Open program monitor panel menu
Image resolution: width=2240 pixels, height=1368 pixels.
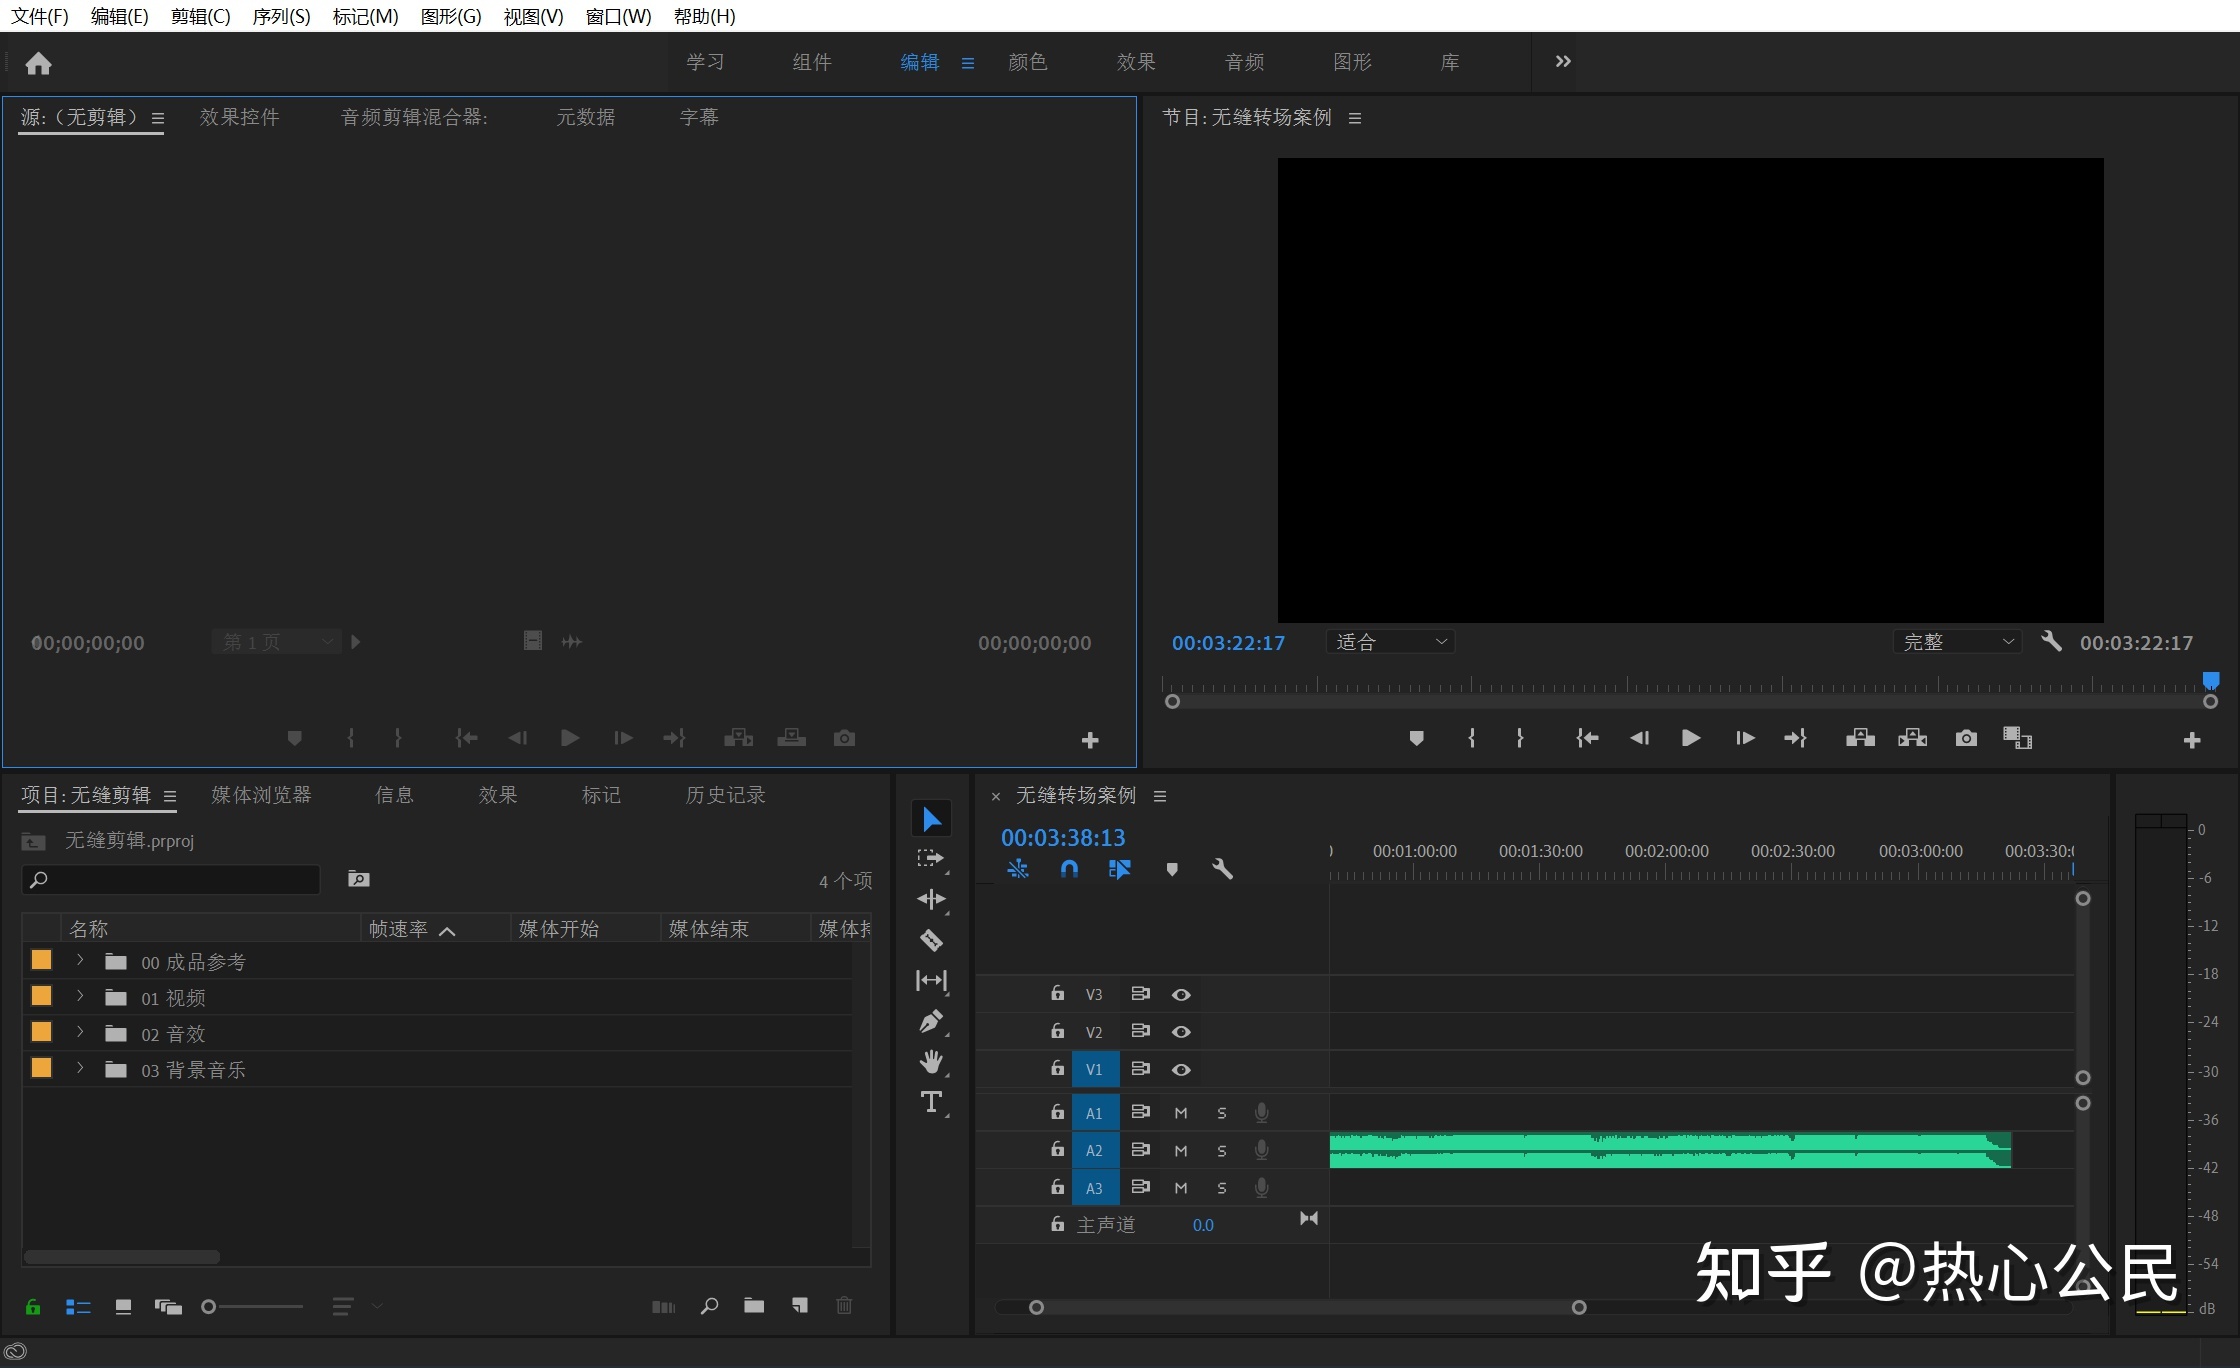pyautogui.click(x=1355, y=118)
